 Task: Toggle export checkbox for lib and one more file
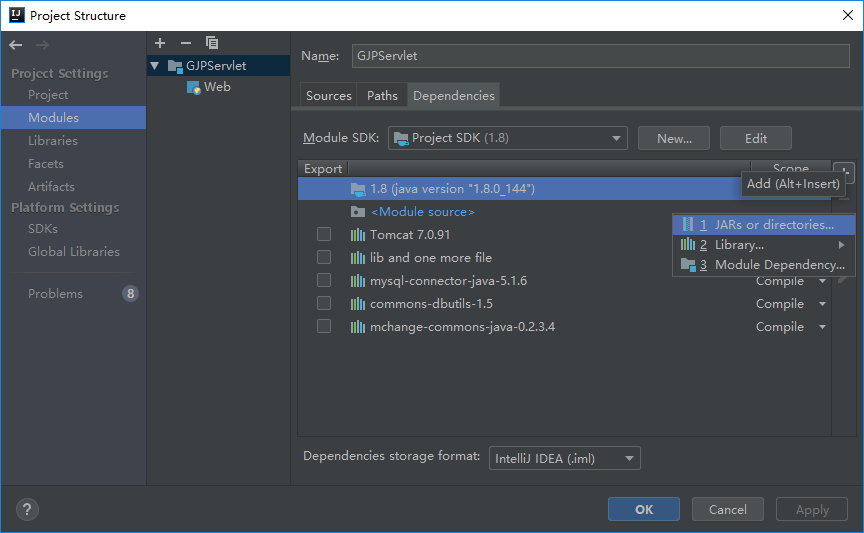point(324,257)
